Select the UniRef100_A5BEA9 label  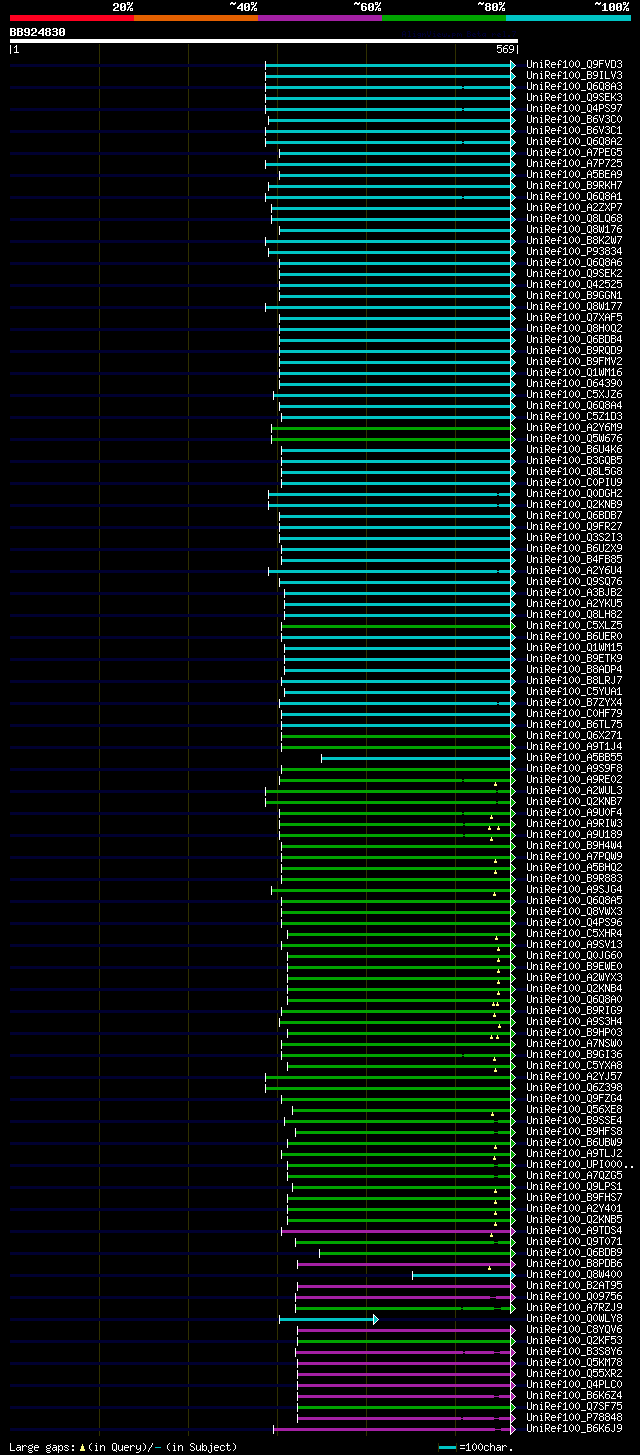click(x=574, y=175)
